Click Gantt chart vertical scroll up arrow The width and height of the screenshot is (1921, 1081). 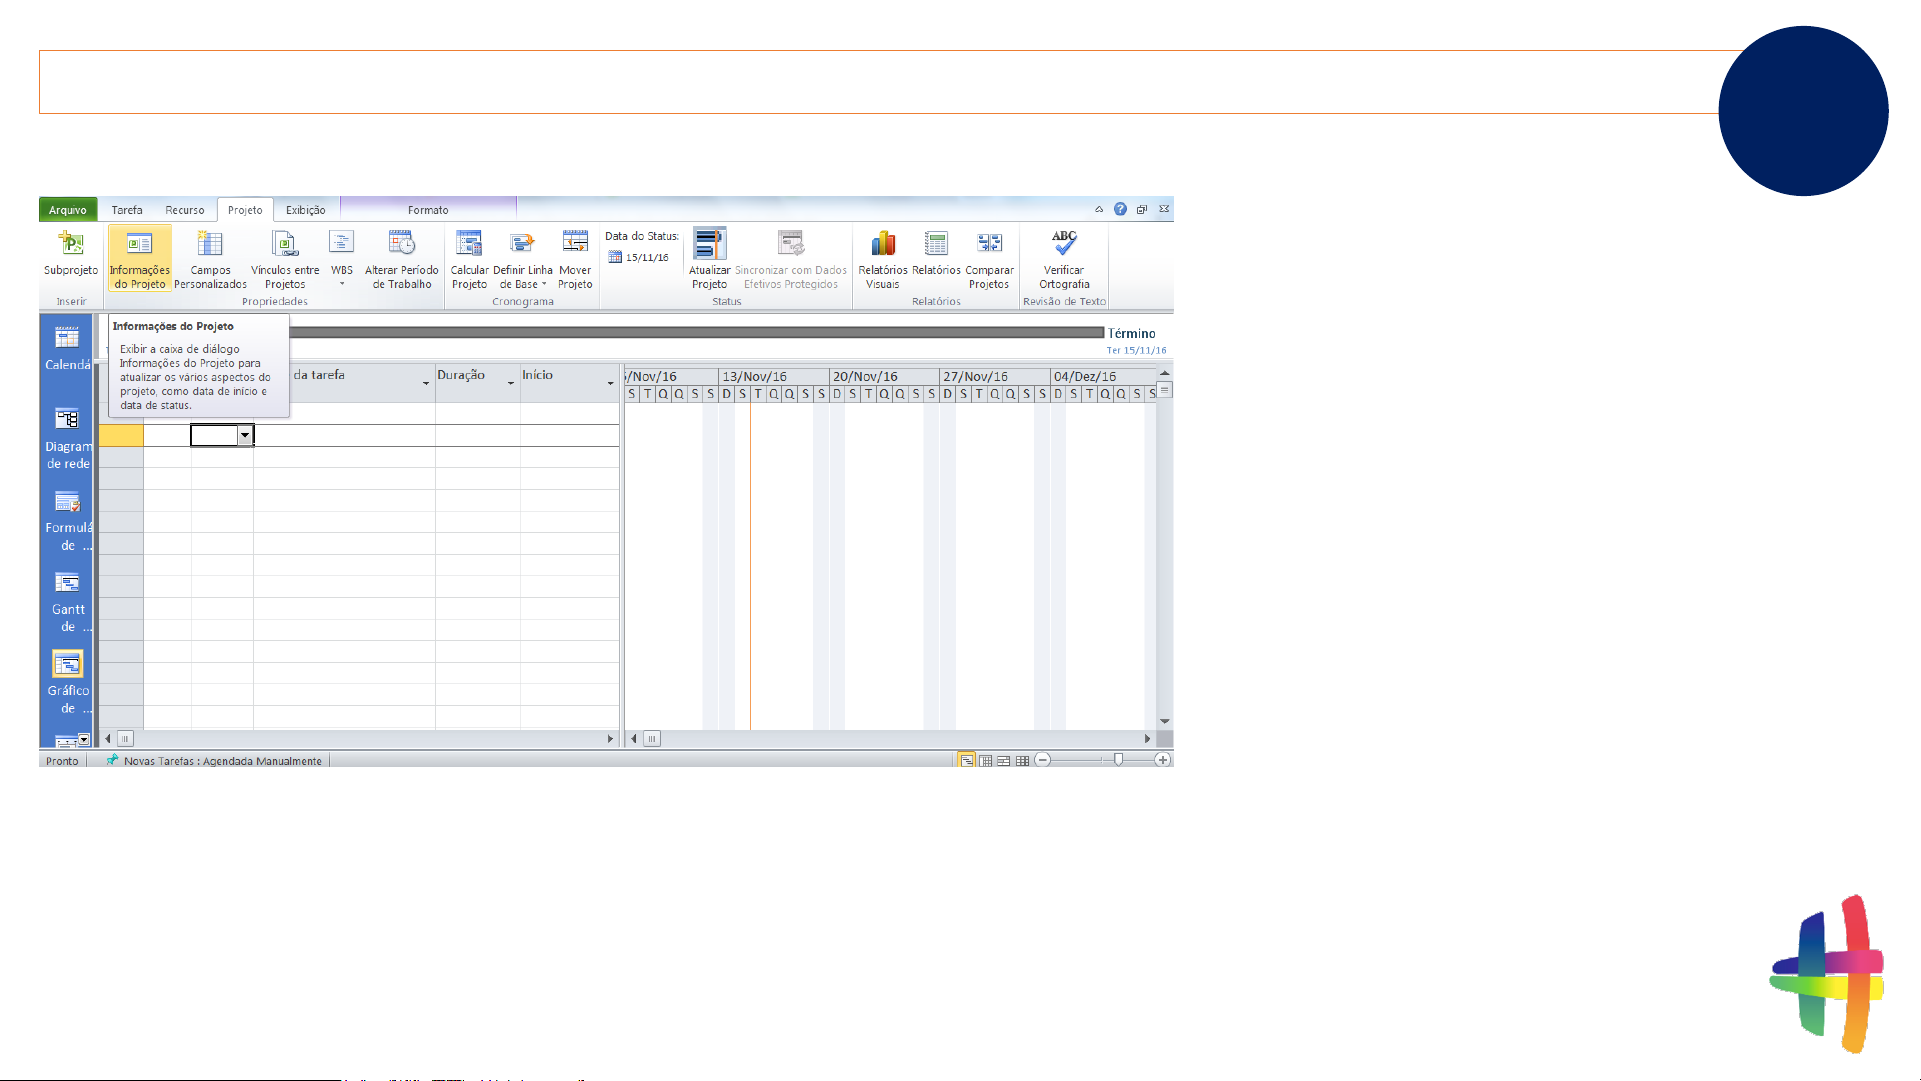[1165, 373]
